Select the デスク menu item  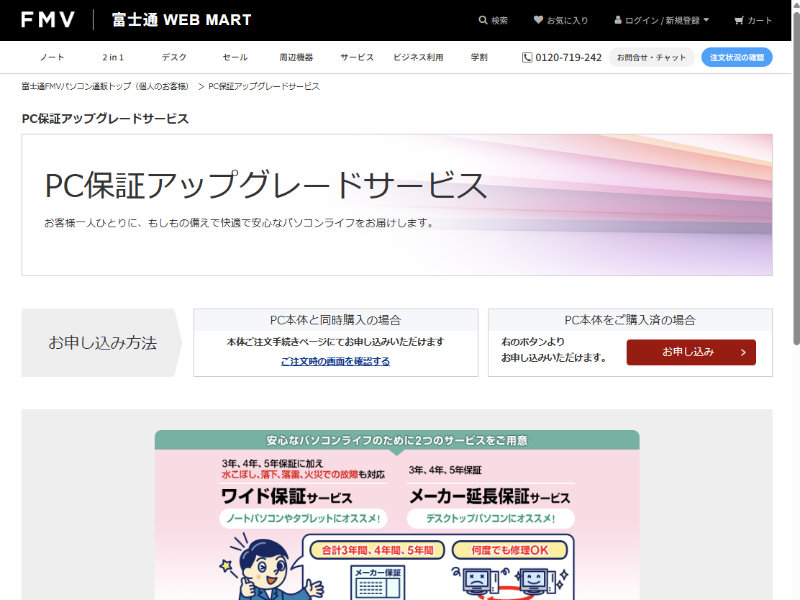tap(174, 57)
